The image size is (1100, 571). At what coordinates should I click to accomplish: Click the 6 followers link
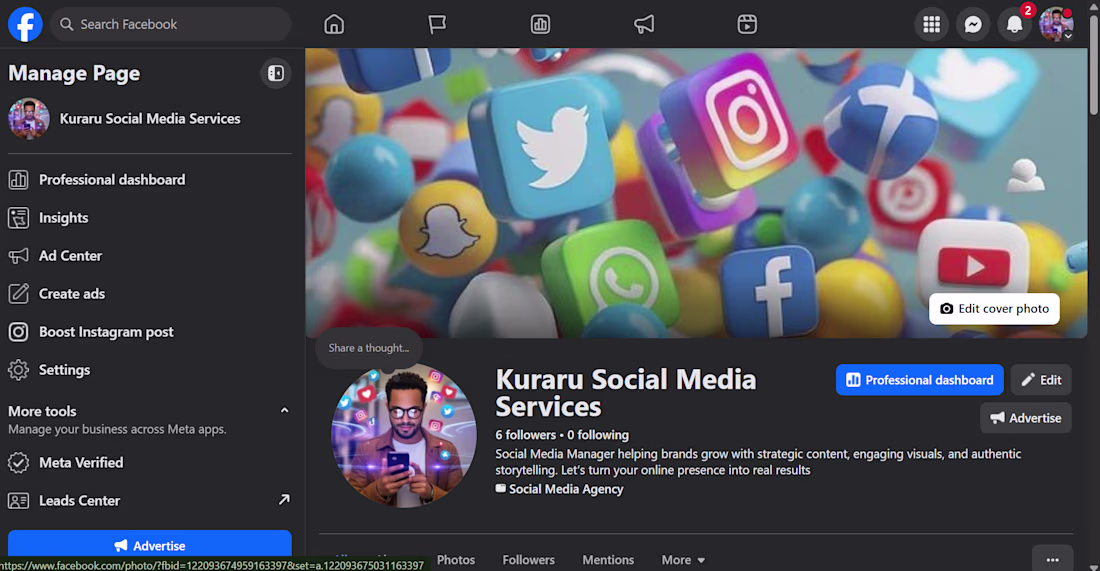(x=525, y=435)
